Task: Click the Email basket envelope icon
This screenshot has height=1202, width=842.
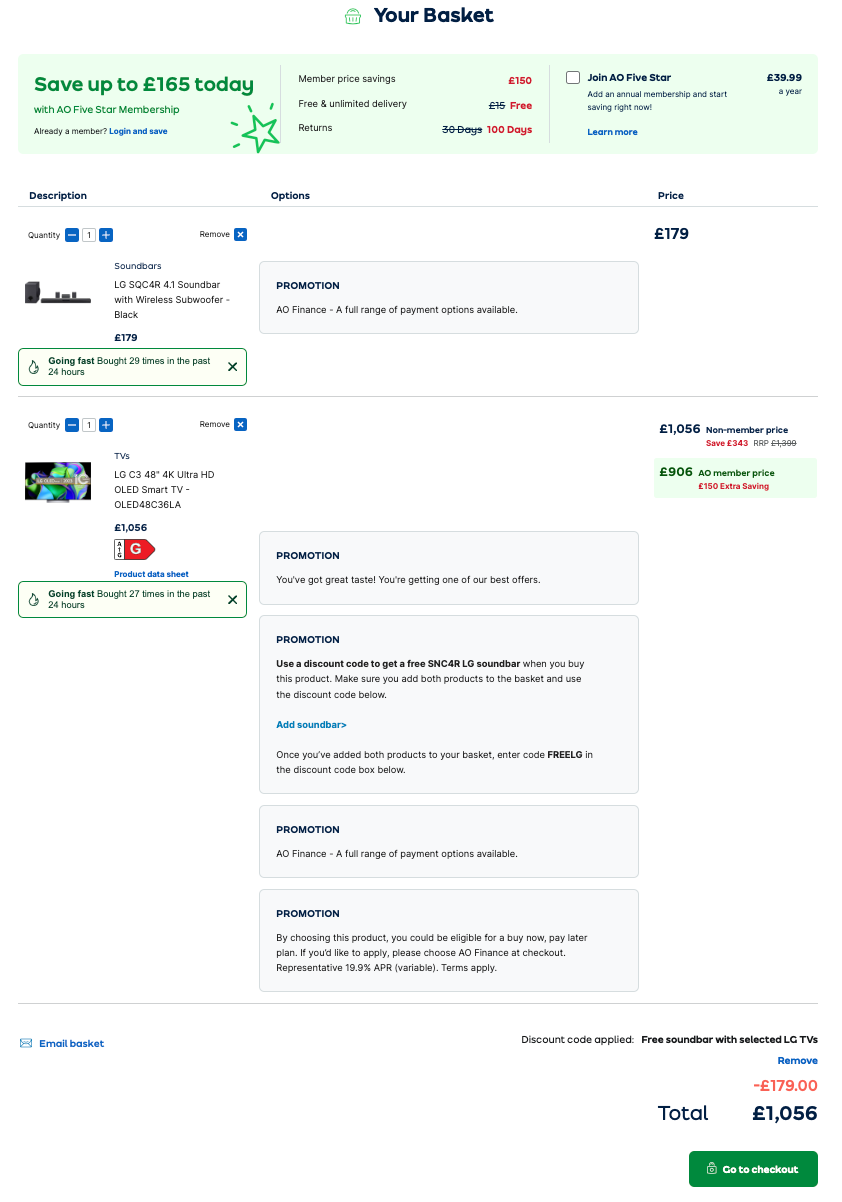Action: [x=26, y=1044]
